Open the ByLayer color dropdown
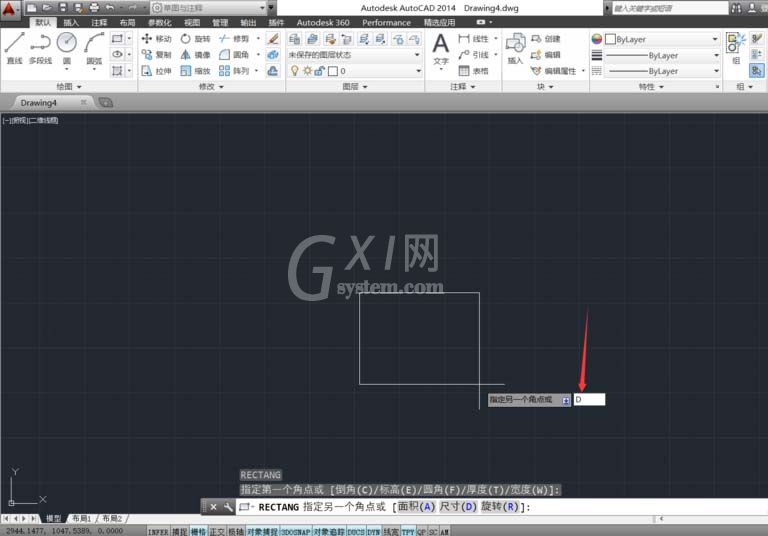This screenshot has width=768, height=536. [662, 39]
